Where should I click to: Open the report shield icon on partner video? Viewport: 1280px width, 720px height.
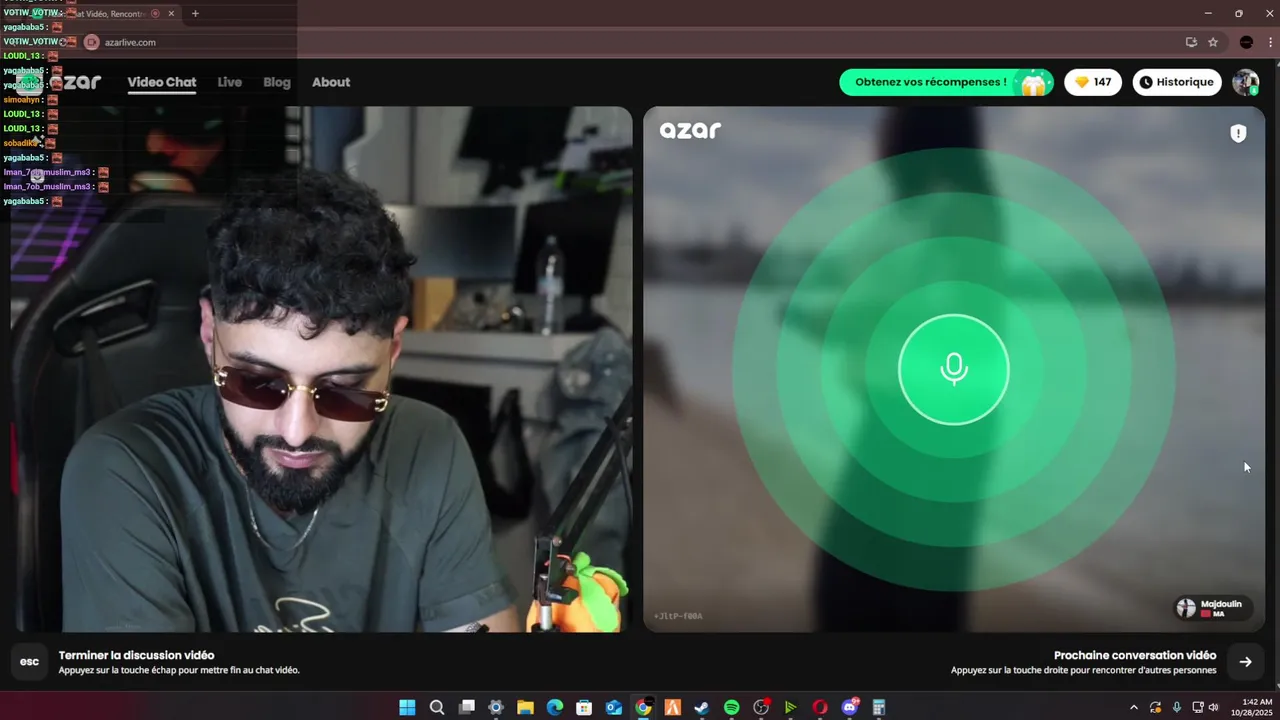point(1238,133)
